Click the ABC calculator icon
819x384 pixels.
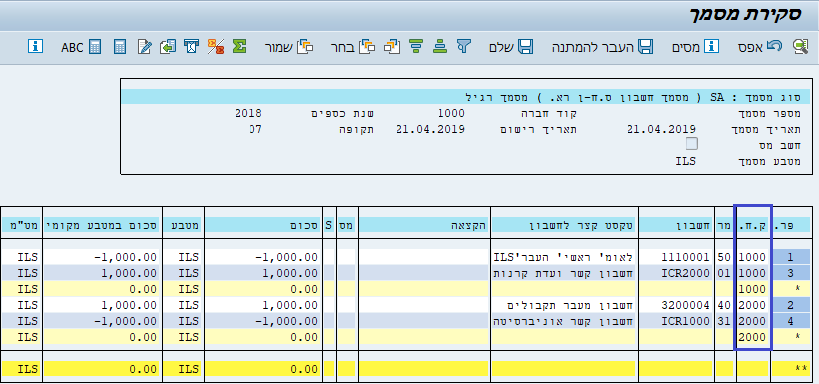click(x=81, y=46)
